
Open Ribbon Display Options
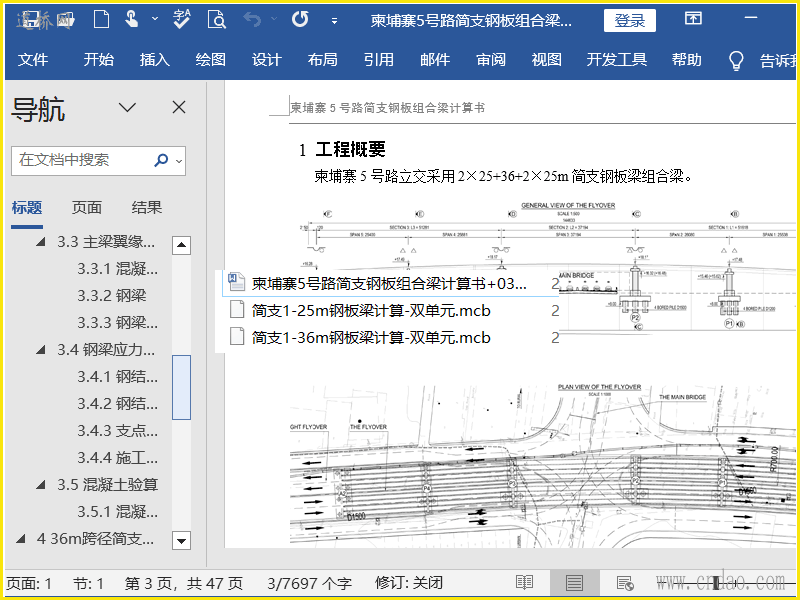point(693,19)
